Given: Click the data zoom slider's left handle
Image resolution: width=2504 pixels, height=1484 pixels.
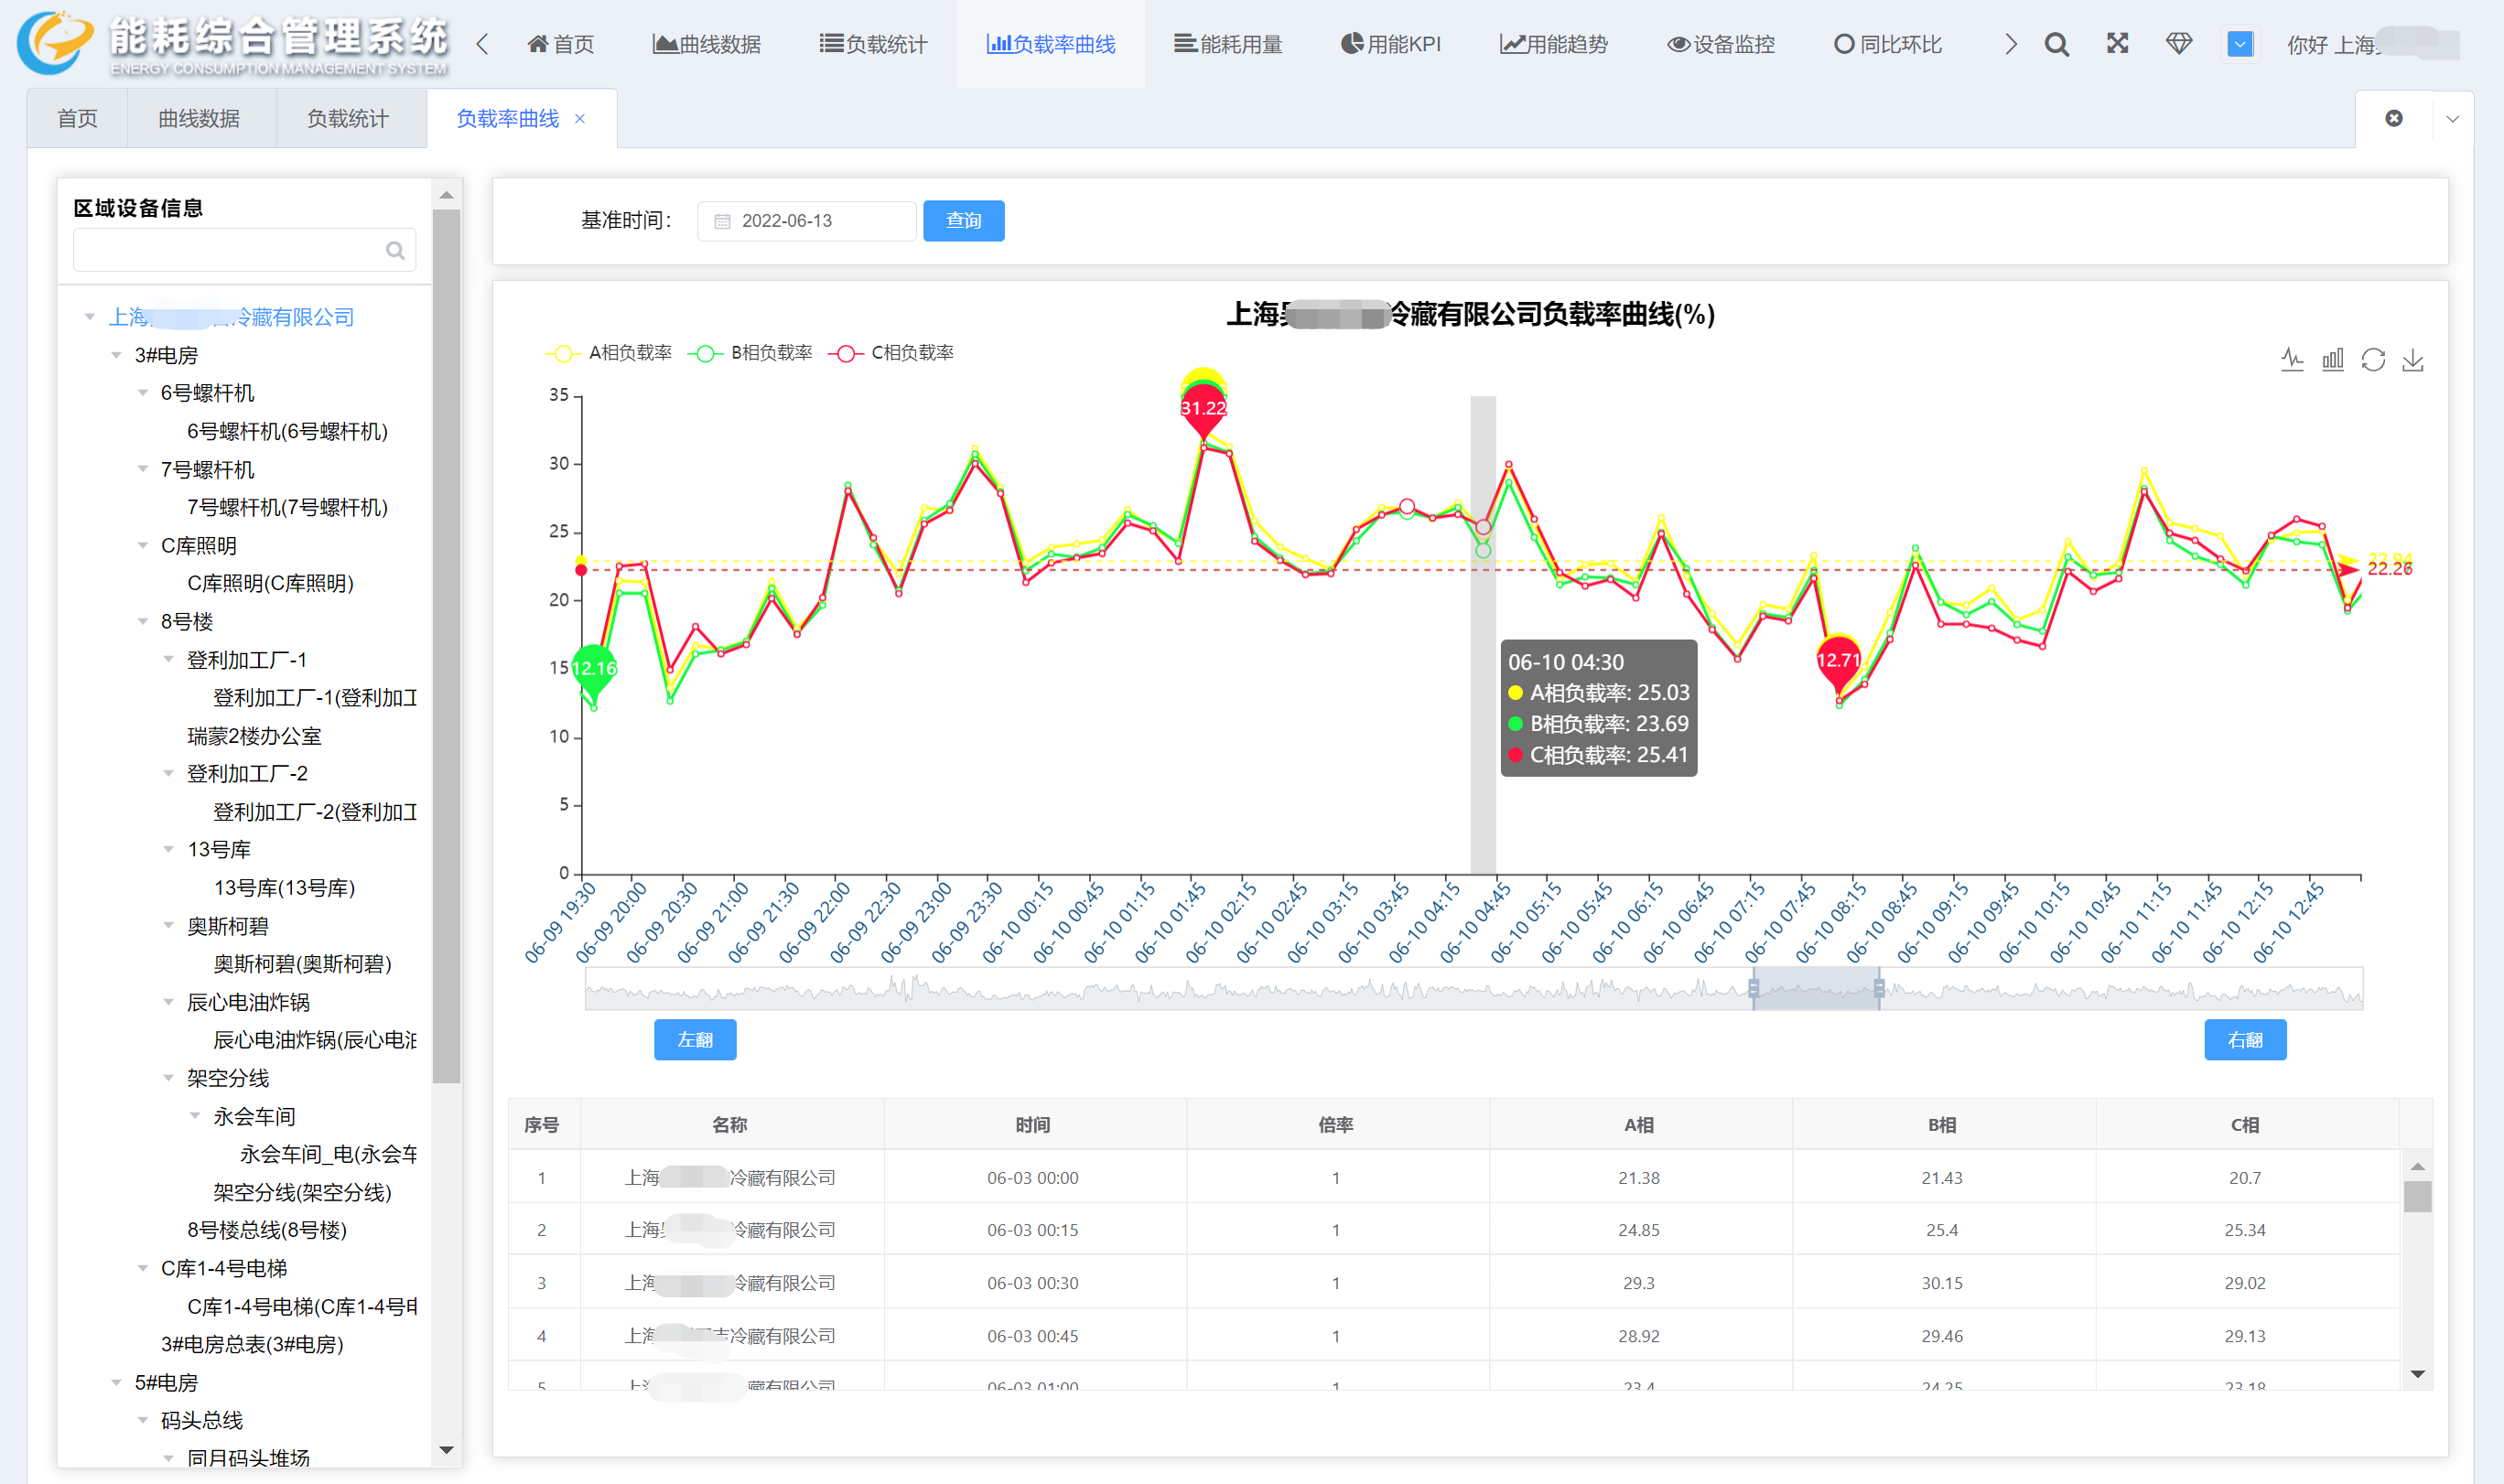Looking at the screenshot, I should point(1753,988).
